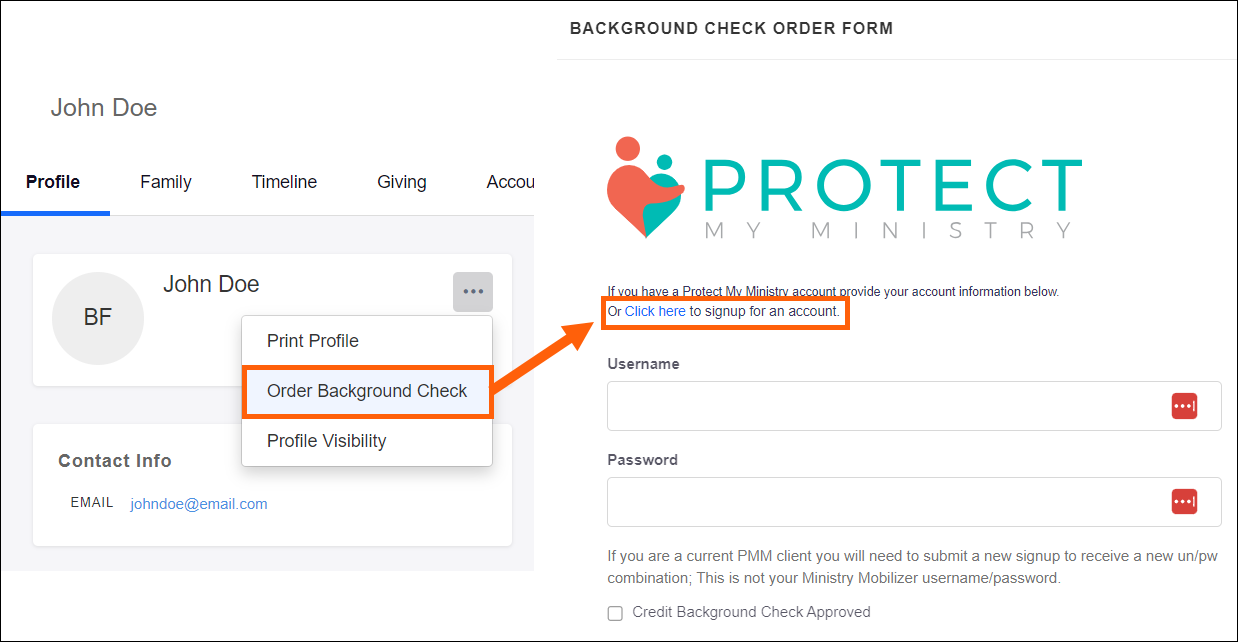Viewport: 1238px width, 642px height.
Task: Open the Family tab
Action: (166, 182)
